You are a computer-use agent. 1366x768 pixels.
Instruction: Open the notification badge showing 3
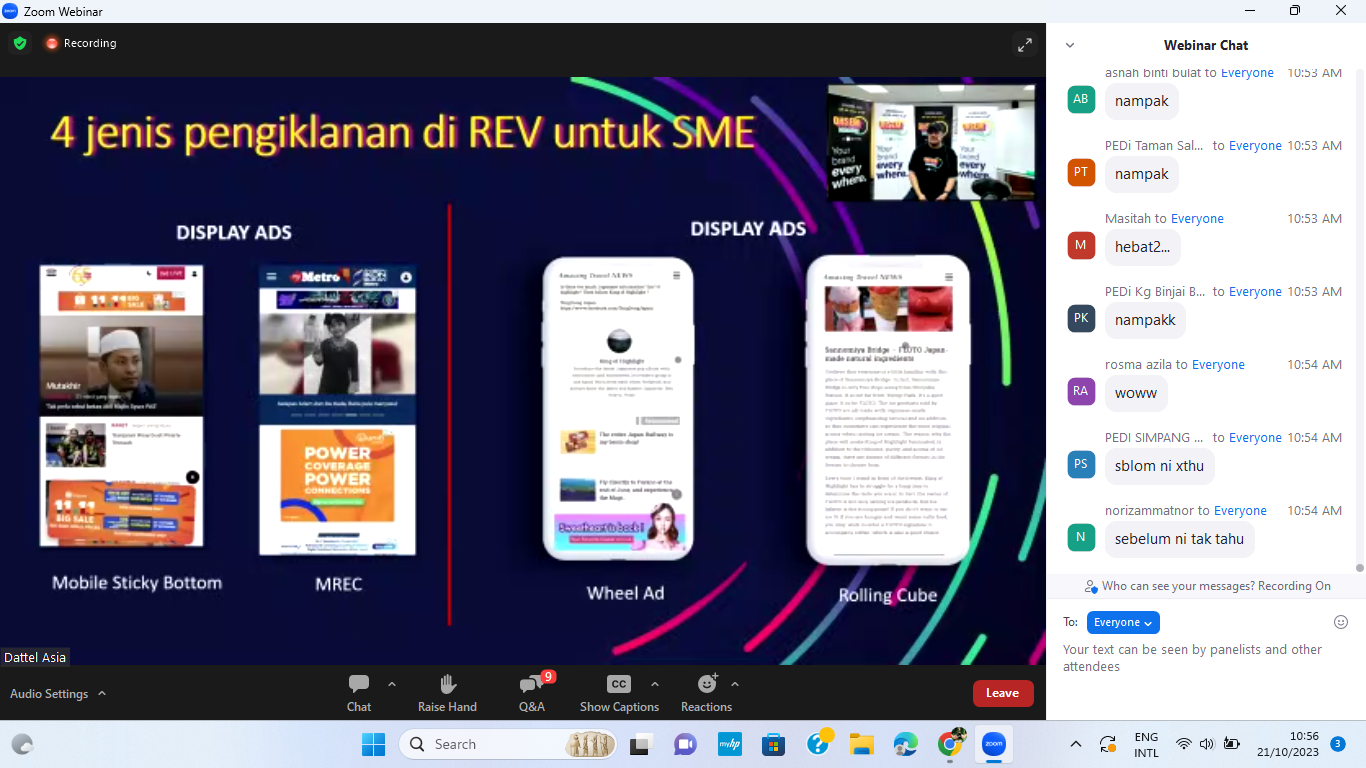[x=1338, y=744]
